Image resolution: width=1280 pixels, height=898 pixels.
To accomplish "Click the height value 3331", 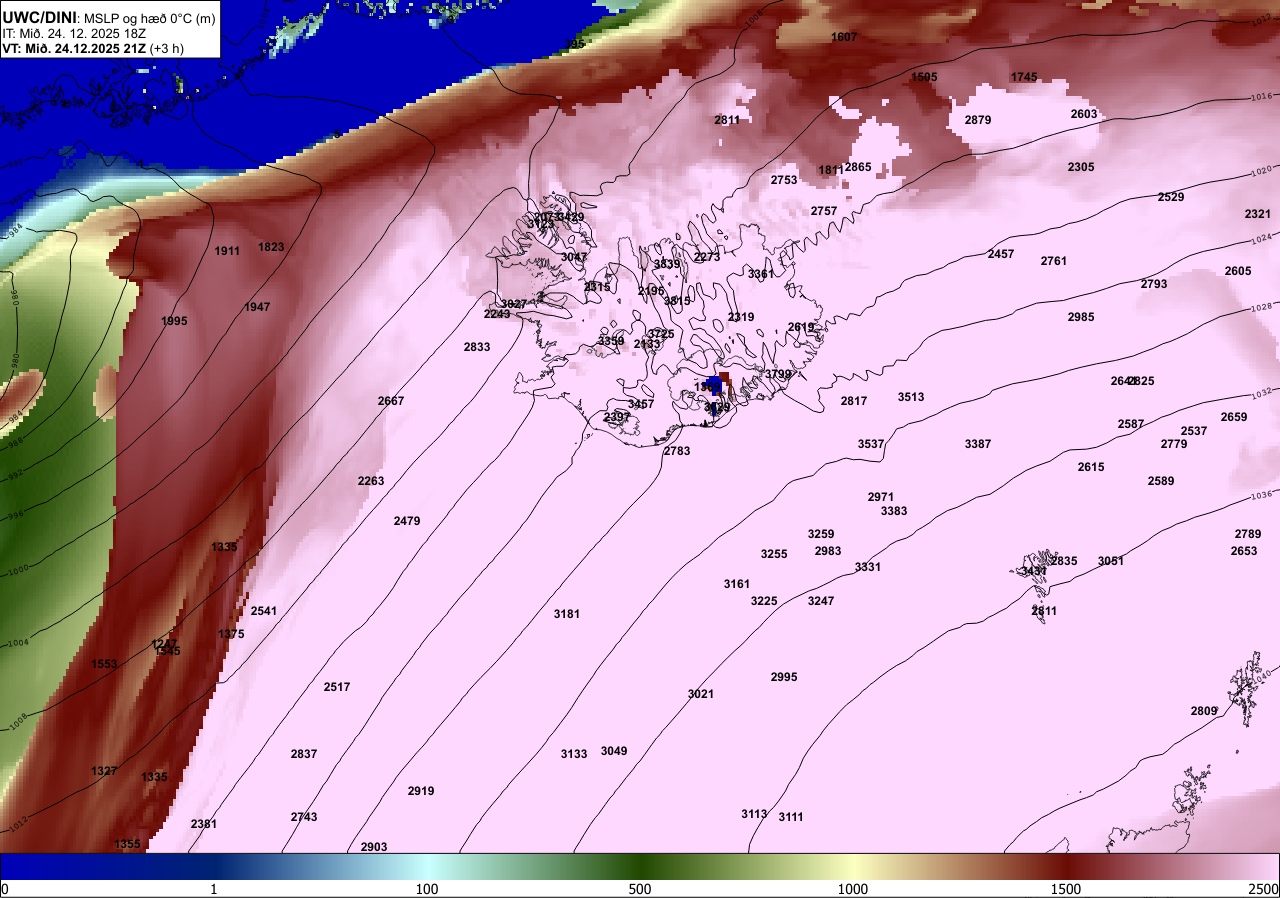I will 868,567.
